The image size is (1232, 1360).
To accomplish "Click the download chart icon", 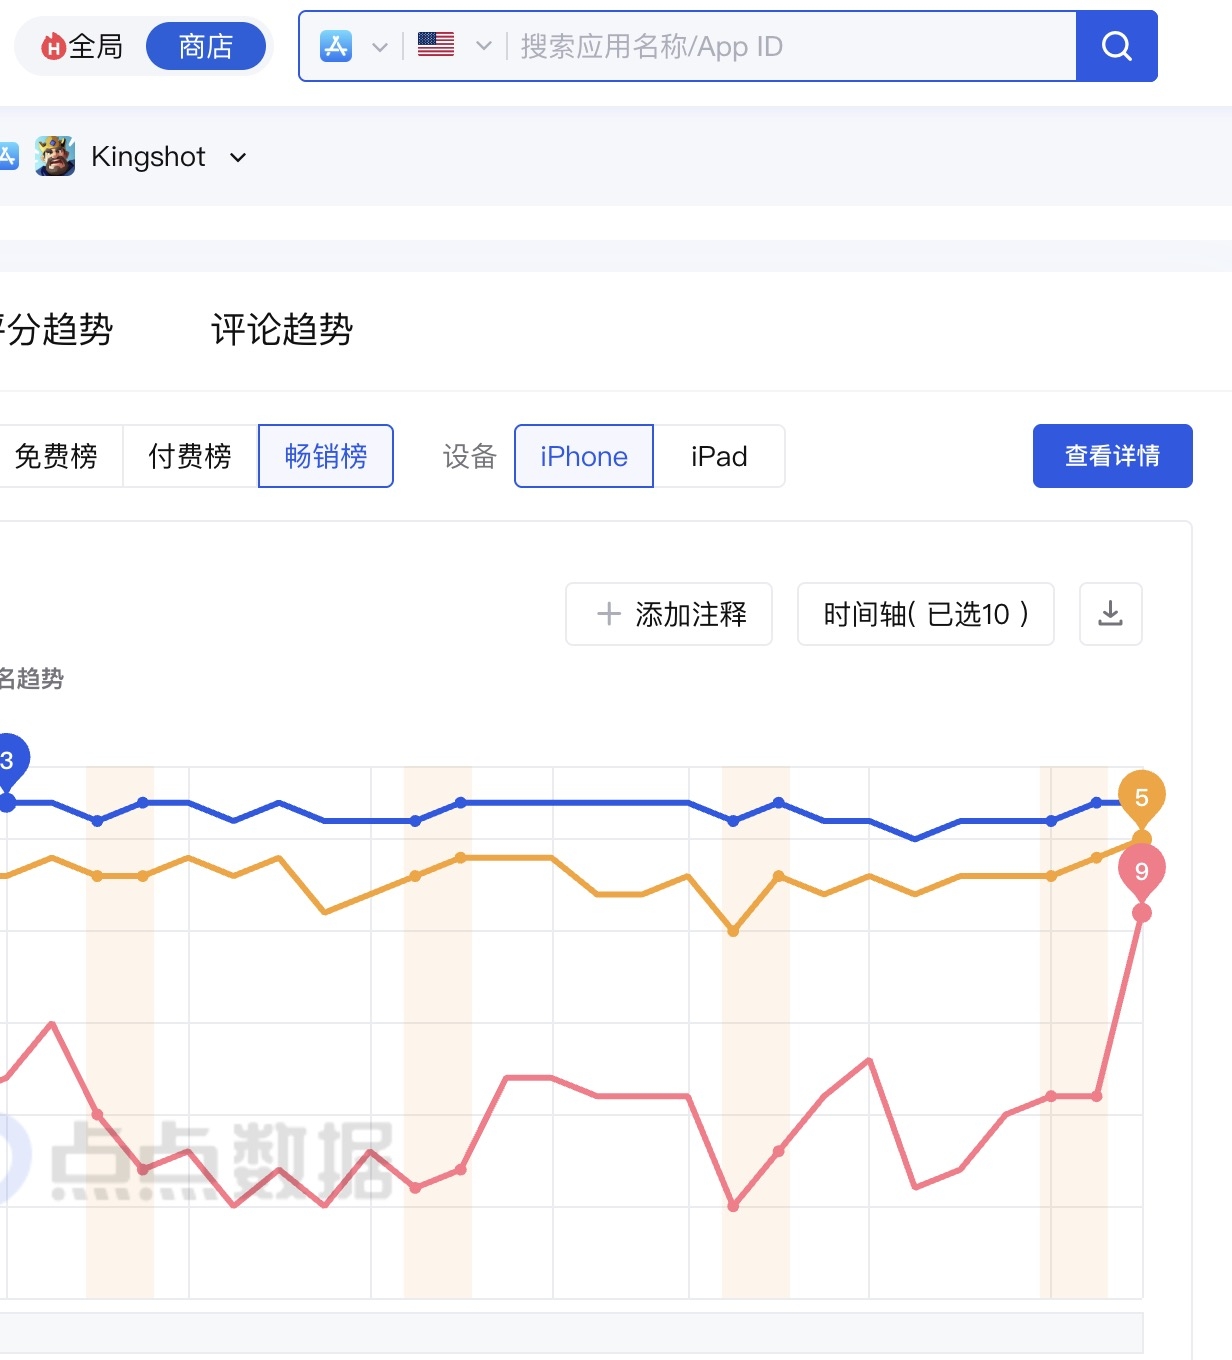I will 1110,614.
